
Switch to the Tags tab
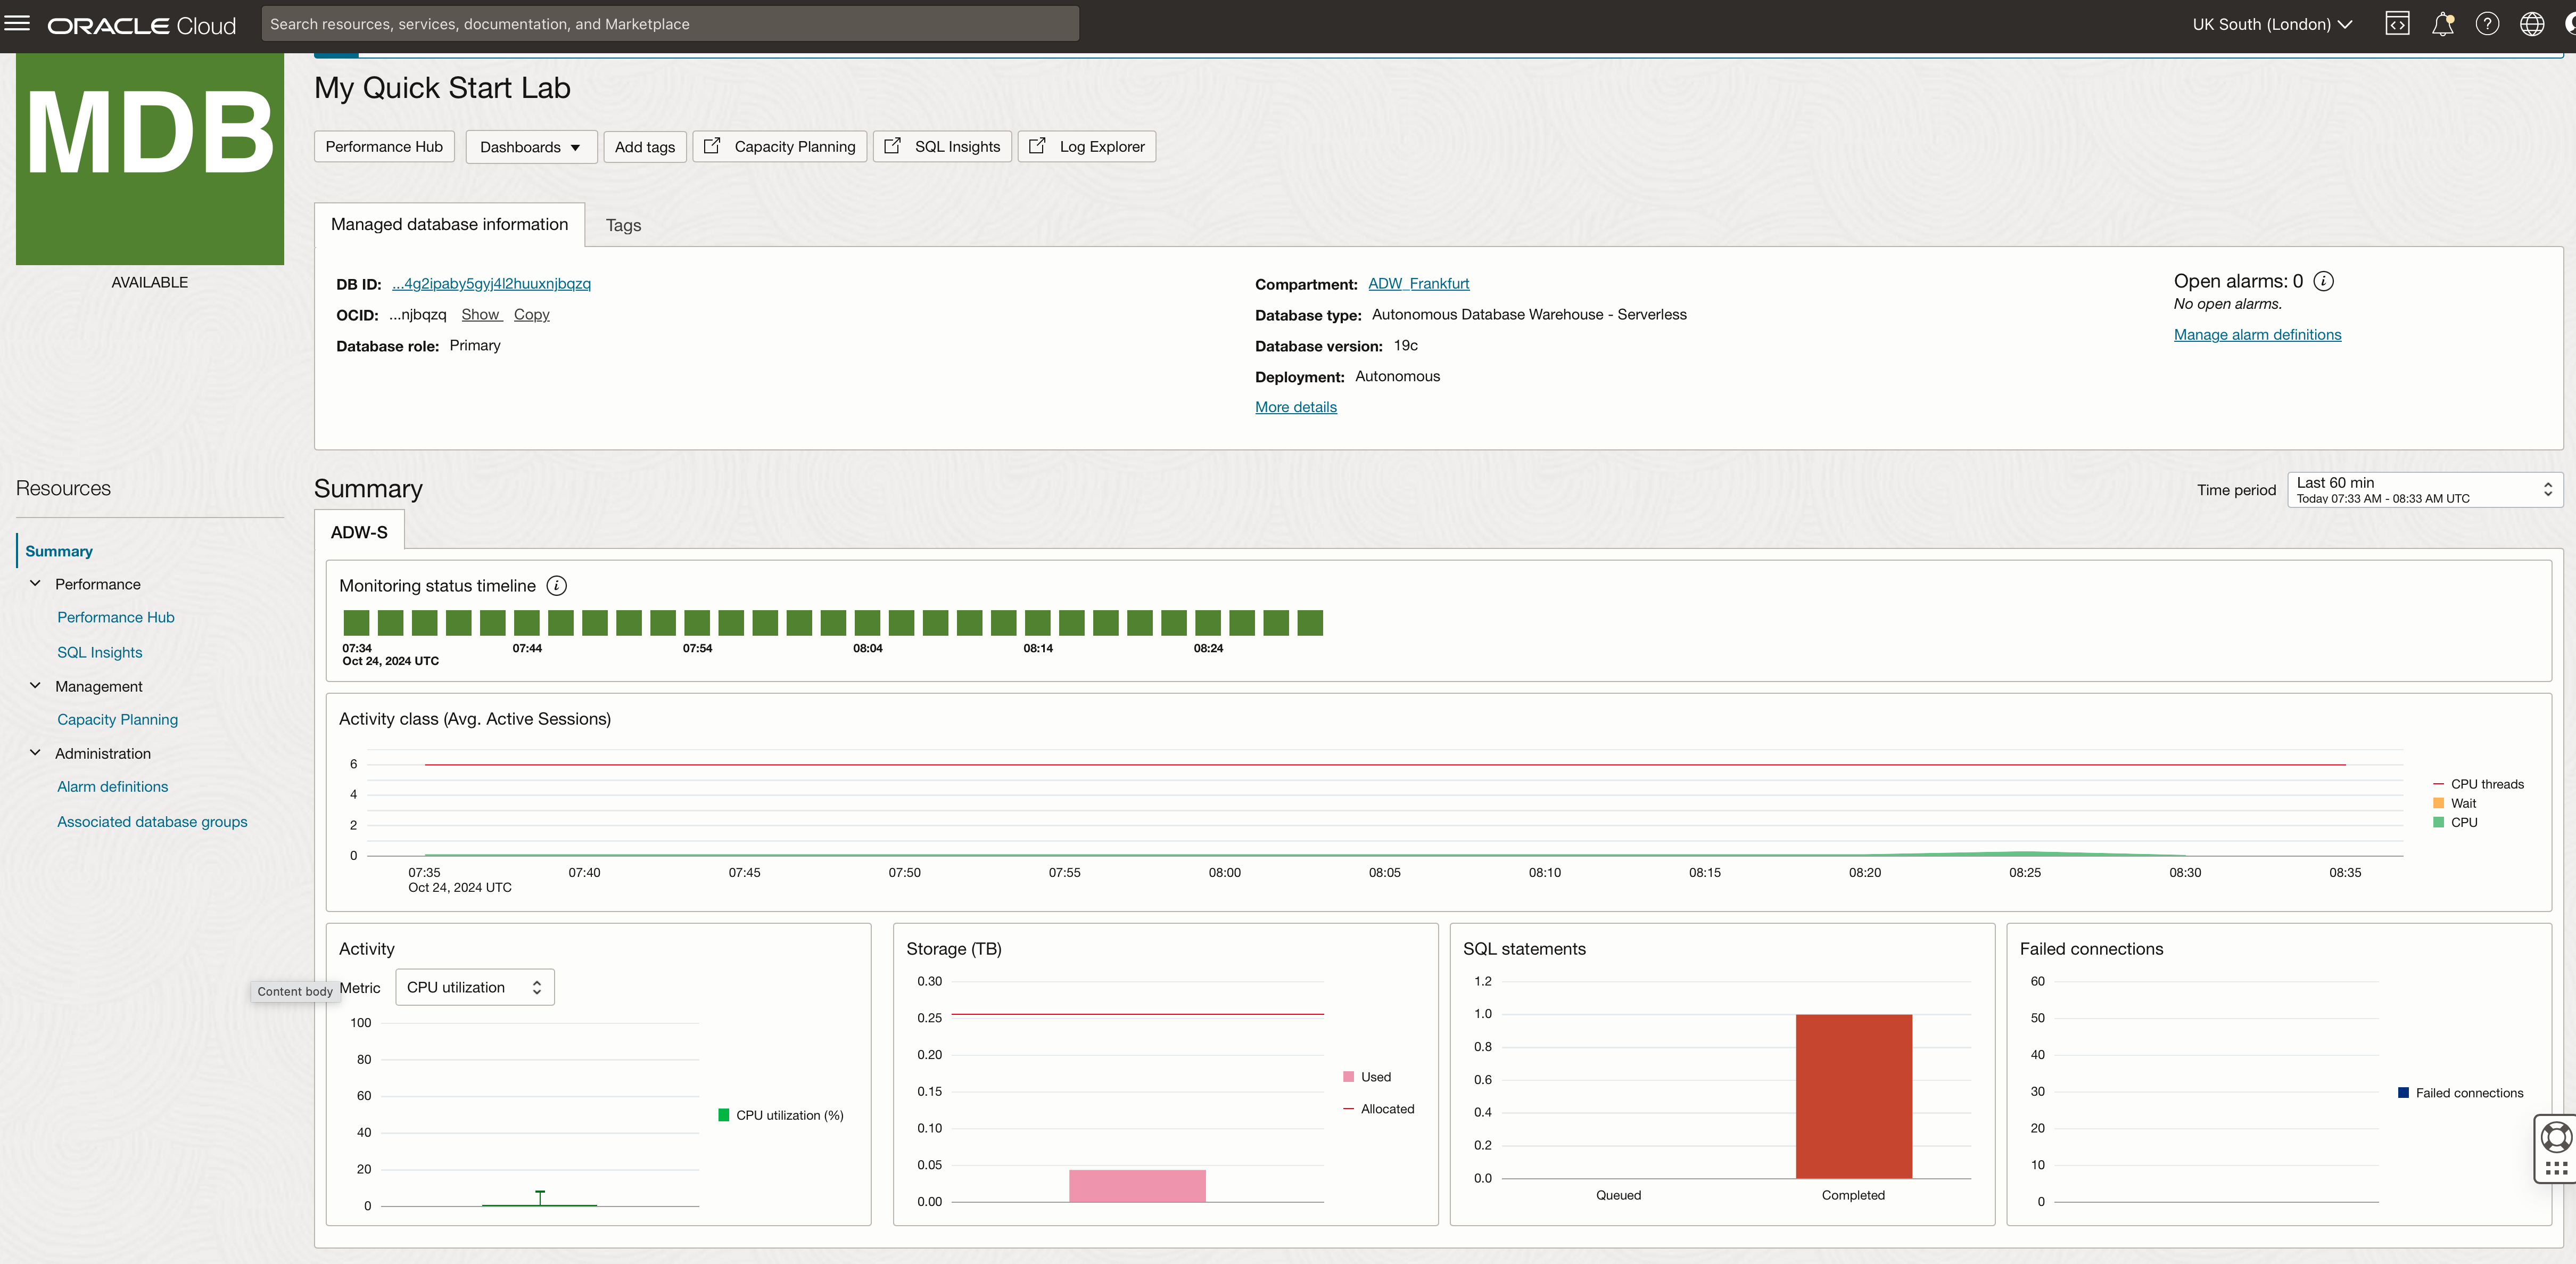pos(623,225)
